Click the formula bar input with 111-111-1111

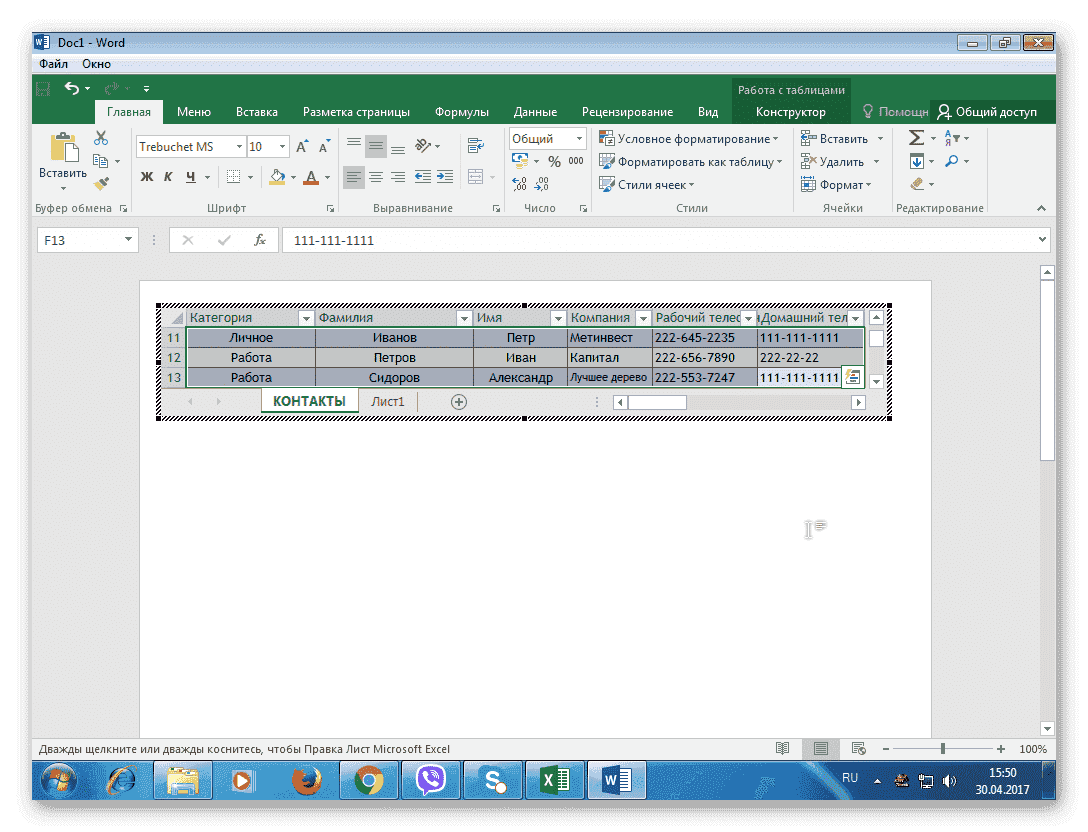660,240
